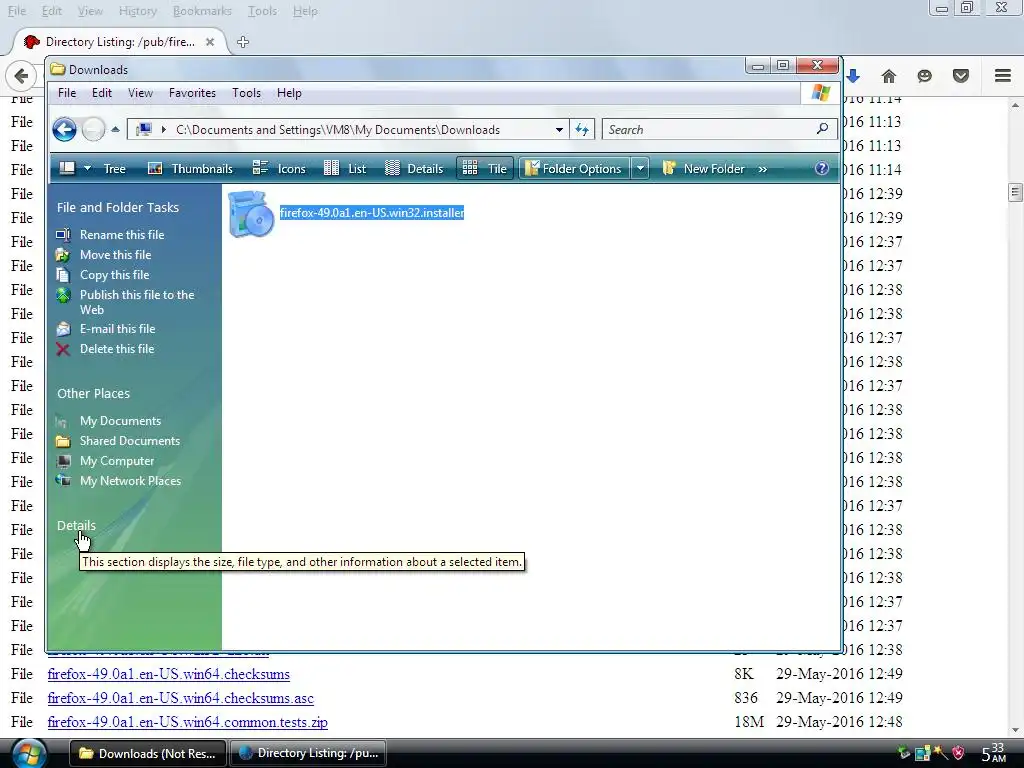Go to Shared Documents
The width and height of the screenshot is (1024, 768).
129,441
